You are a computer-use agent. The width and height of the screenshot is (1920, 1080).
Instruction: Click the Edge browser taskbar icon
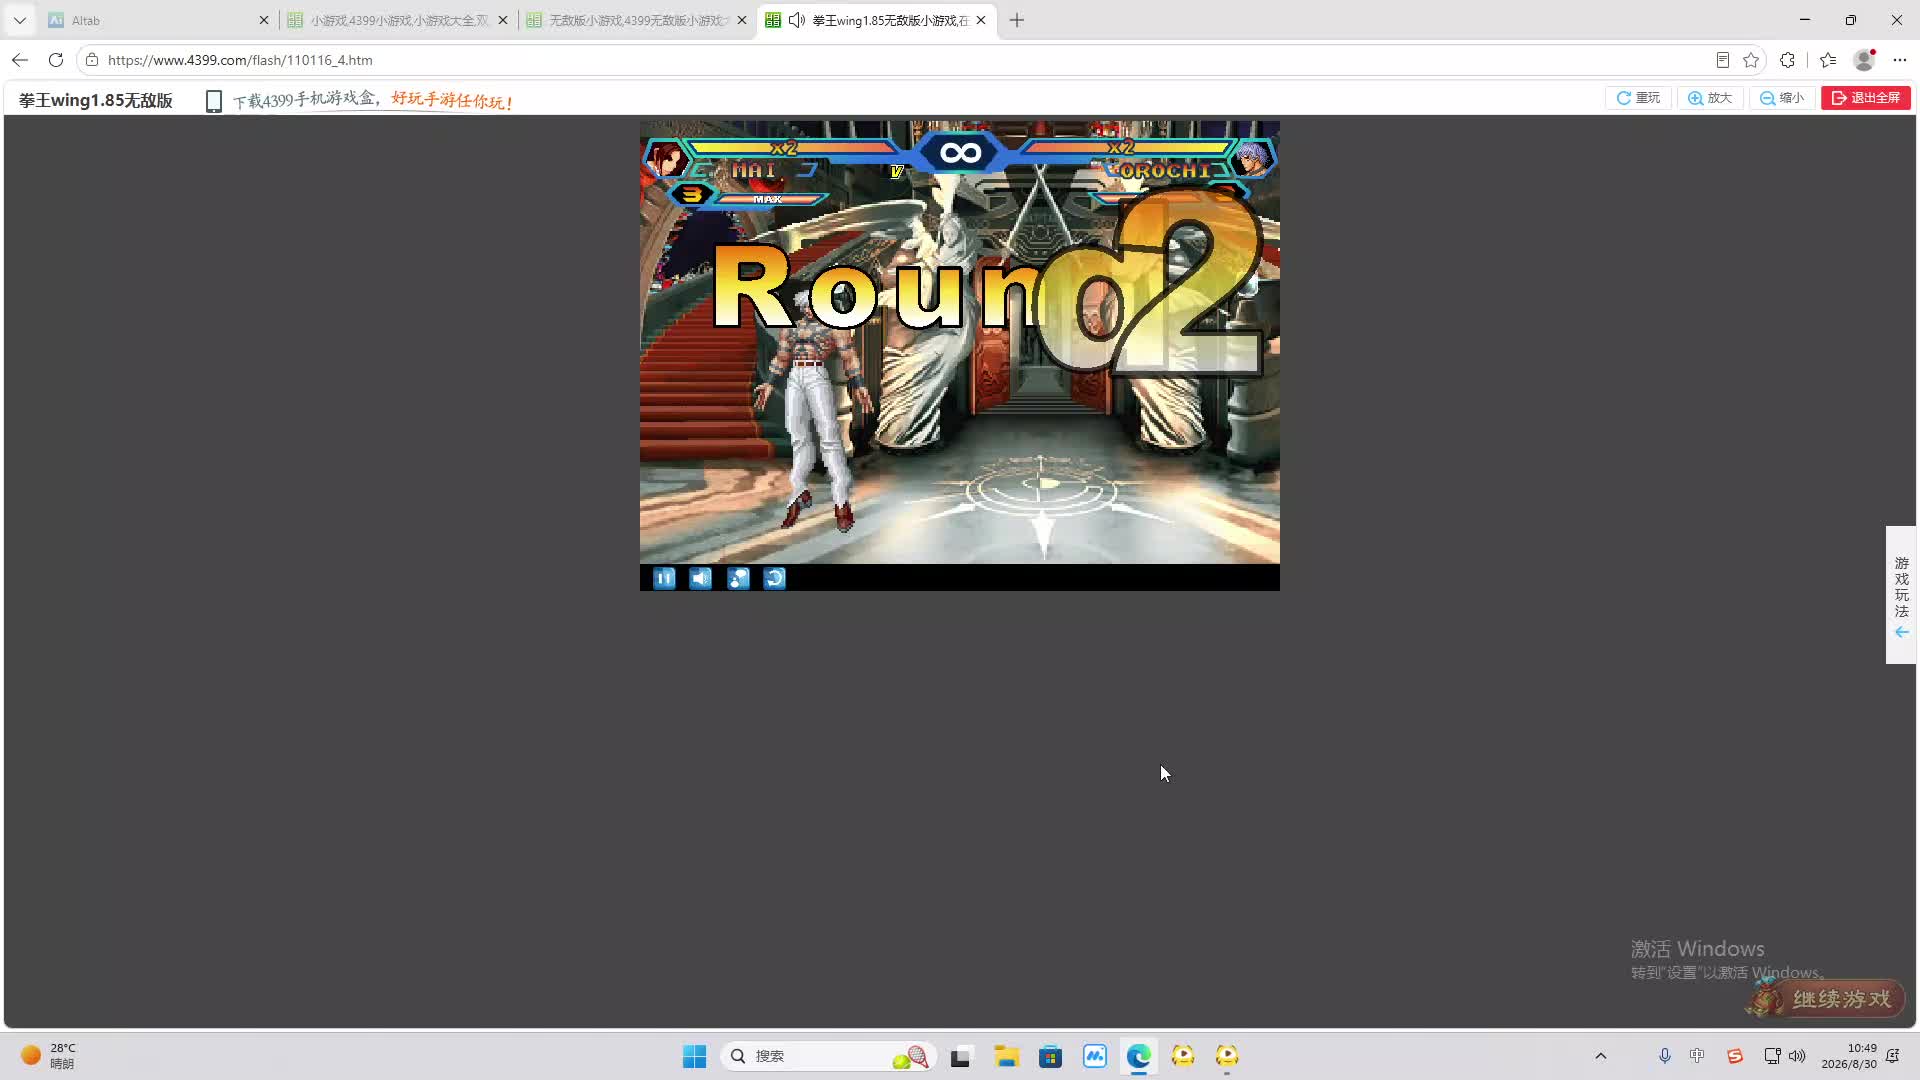click(x=1139, y=1056)
